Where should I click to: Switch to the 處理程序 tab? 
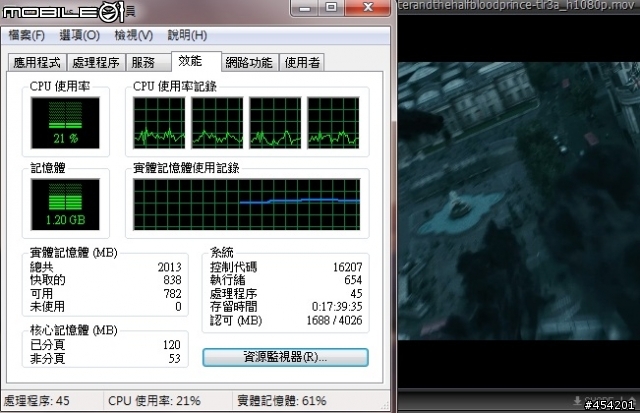(96, 62)
